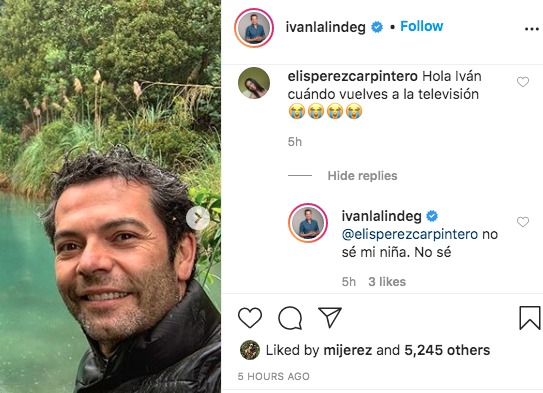This screenshot has width=543, height=393.
Task: Show the 5,245 others who liked
Action: (x=447, y=350)
